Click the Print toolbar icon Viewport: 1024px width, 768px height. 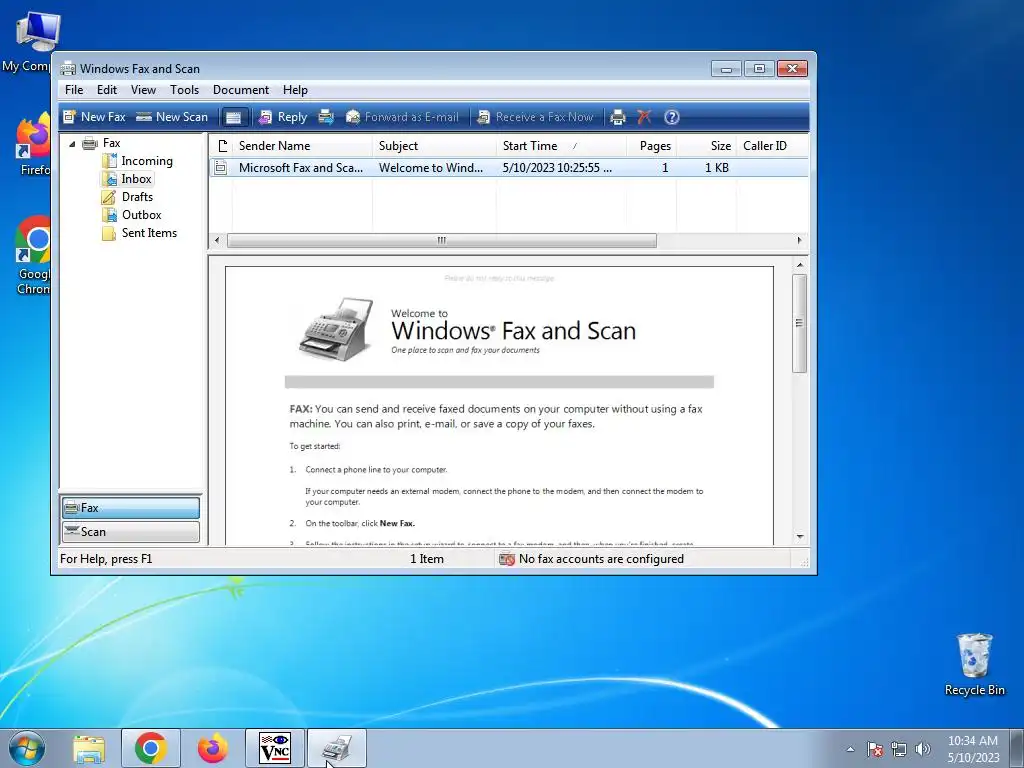click(618, 117)
